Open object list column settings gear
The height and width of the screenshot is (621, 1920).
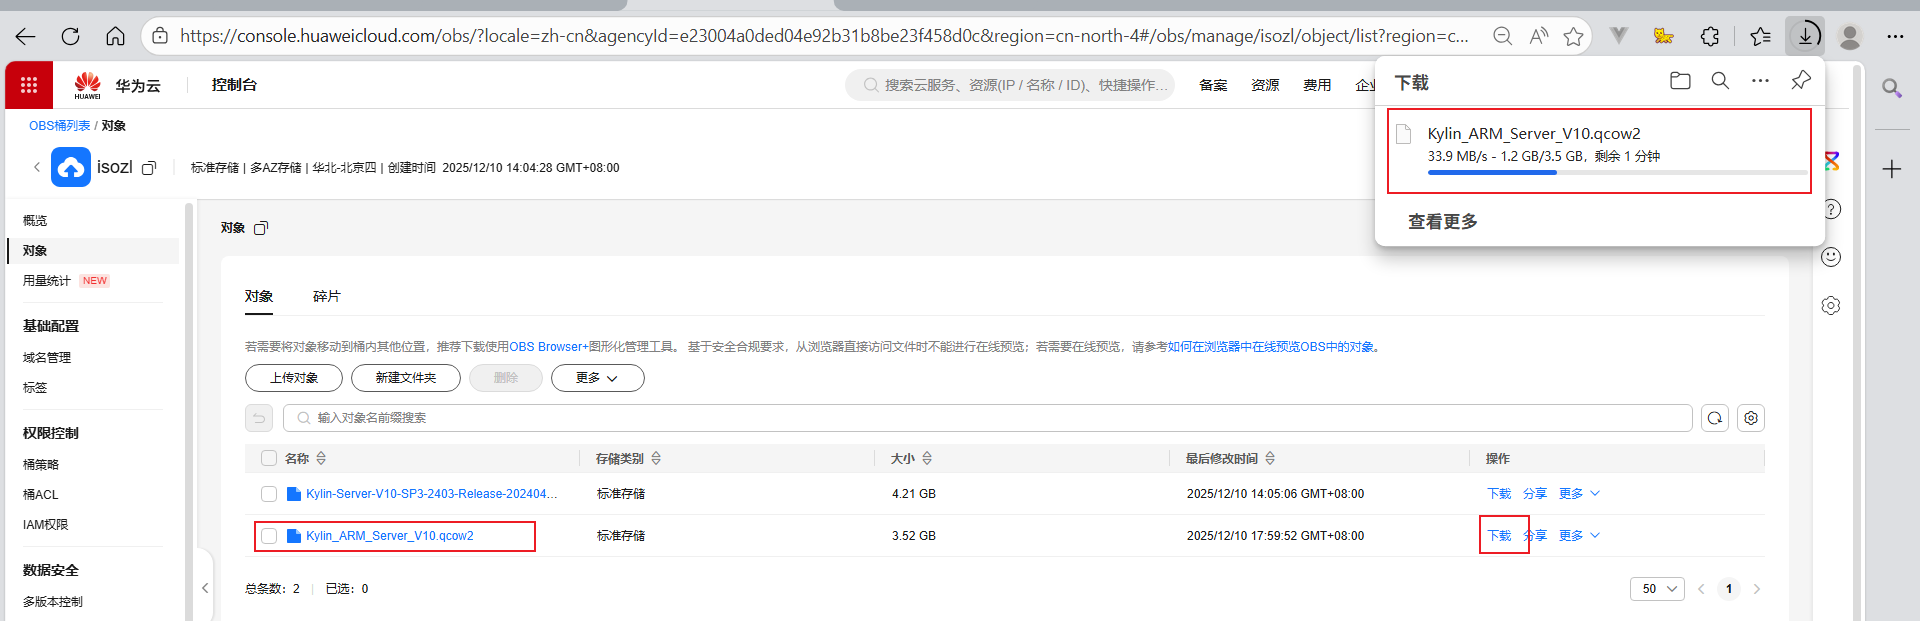[1750, 418]
